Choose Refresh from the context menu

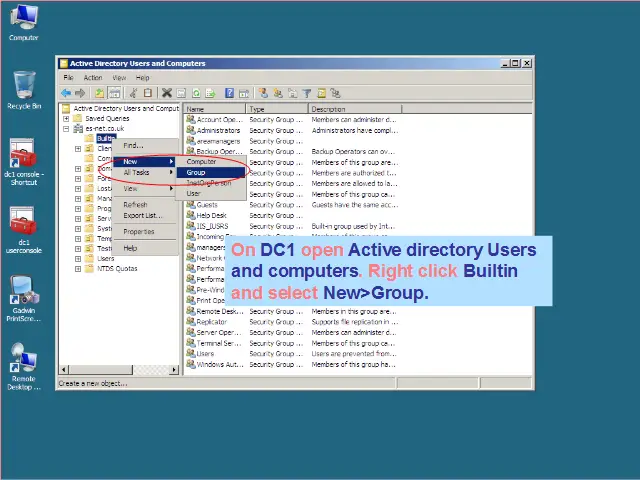[144, 204]
